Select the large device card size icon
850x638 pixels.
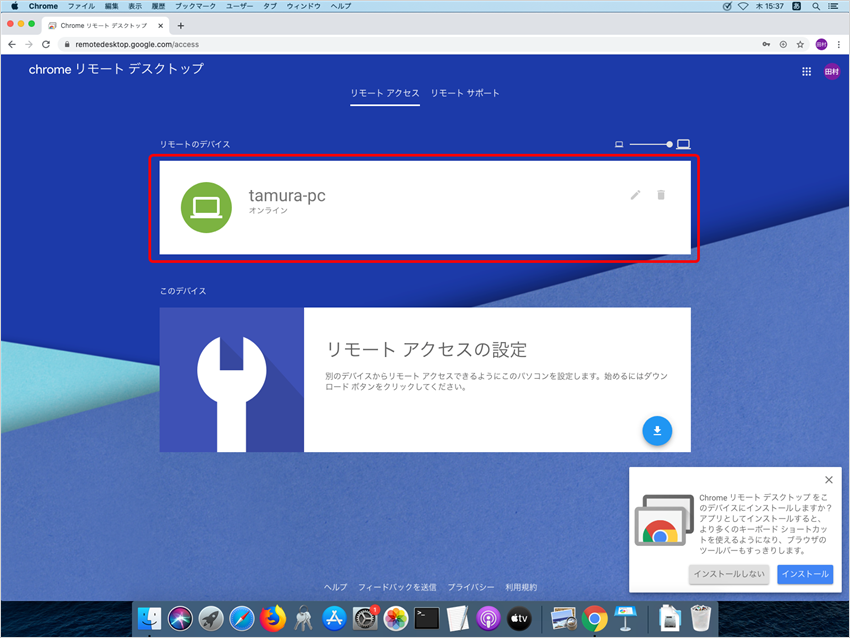(x=684, y=144)
